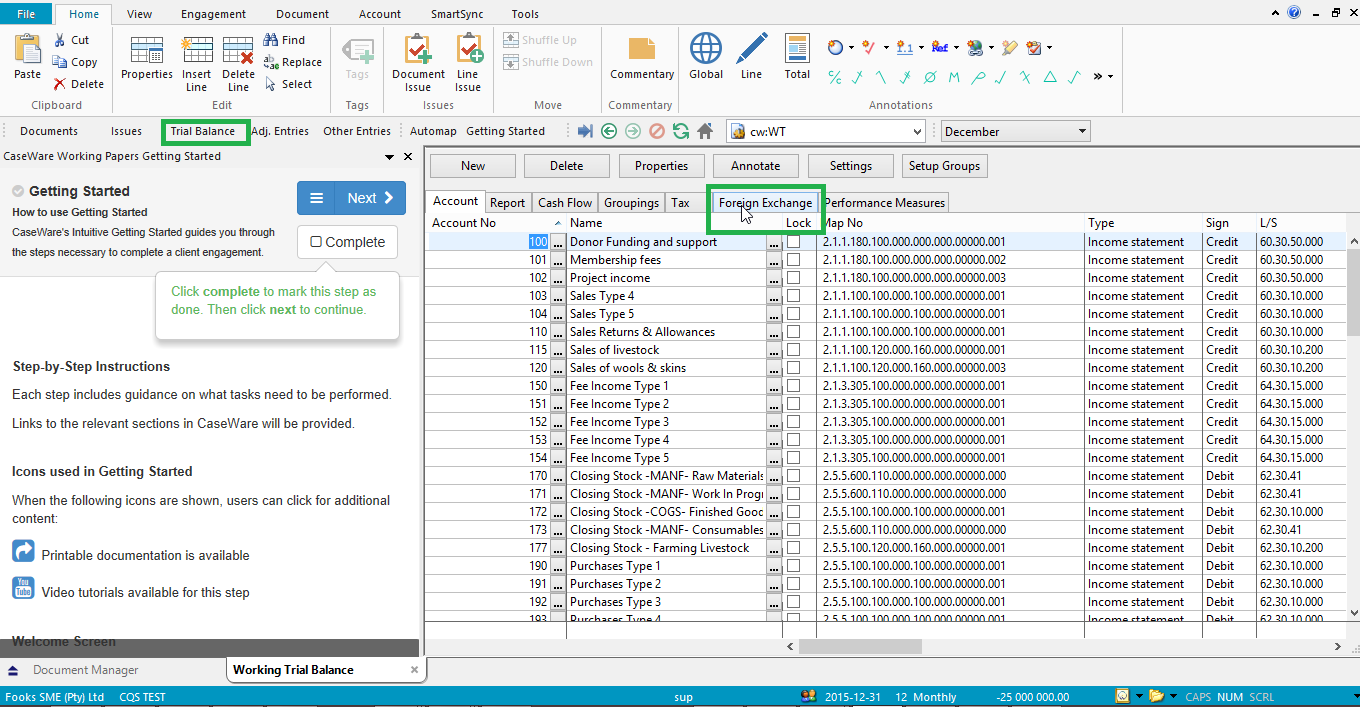Go to home using house icon

click(705, 131)
